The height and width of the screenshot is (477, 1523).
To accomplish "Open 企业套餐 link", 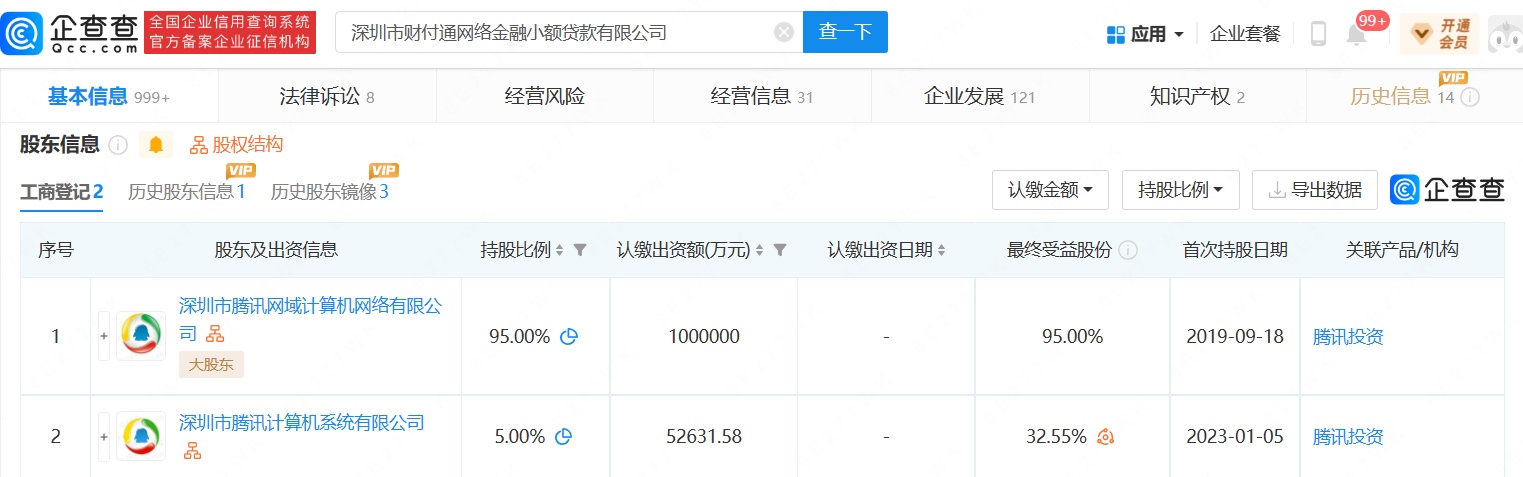I will pyautogui.click(x=1245, y=34).
